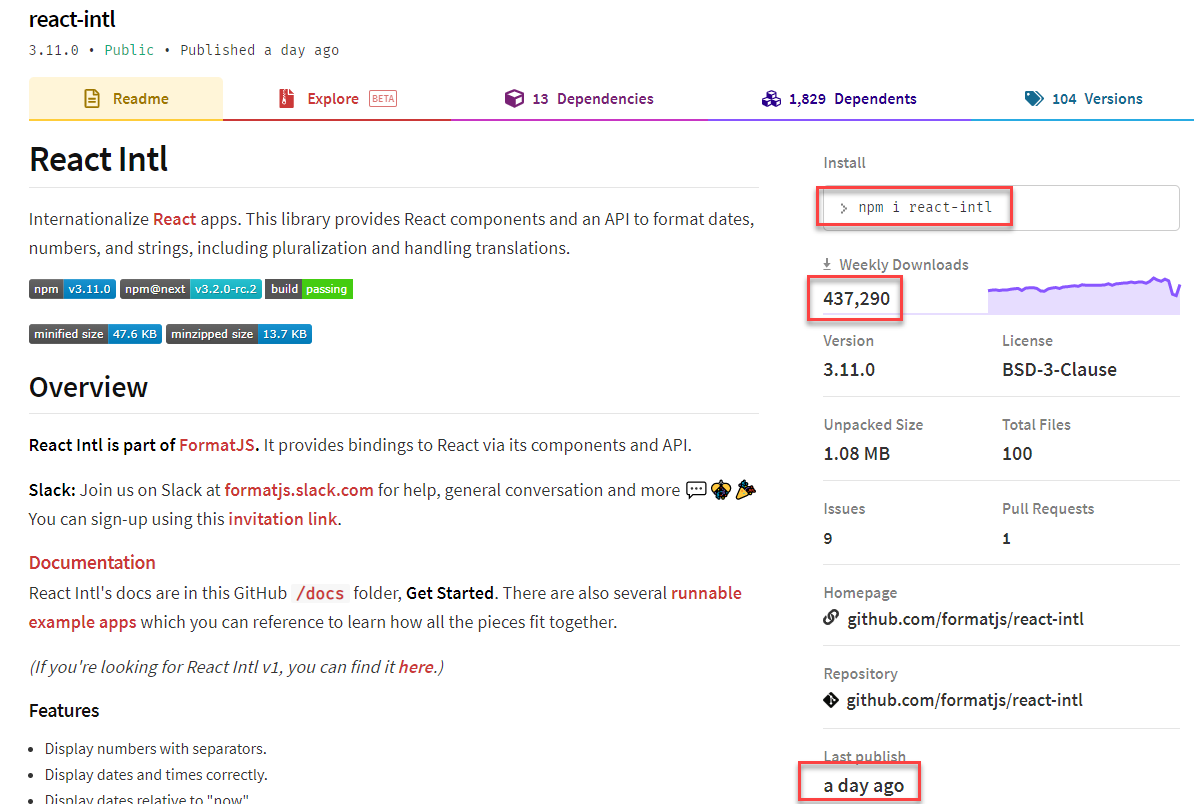Click the Dependents cubes icon
1194x804 pixels.
coord(771,98)
